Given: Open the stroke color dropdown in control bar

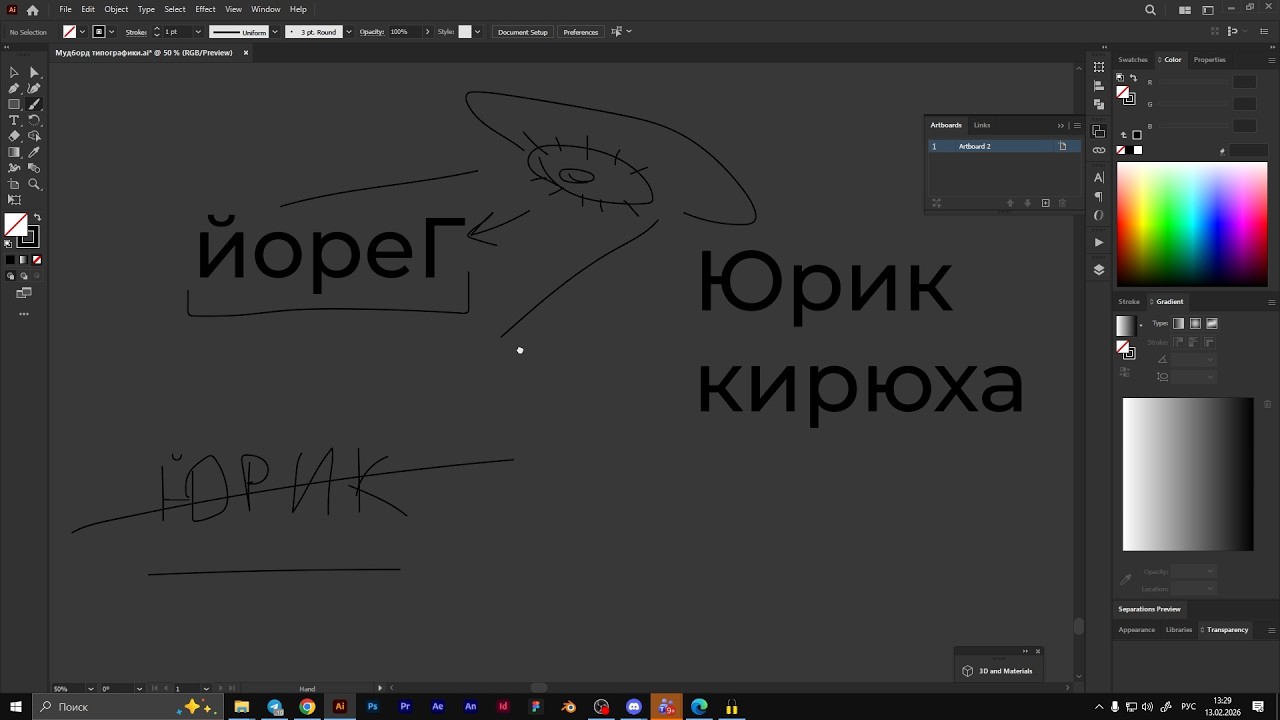Looking at the screenshot, I should pos(112,32).
